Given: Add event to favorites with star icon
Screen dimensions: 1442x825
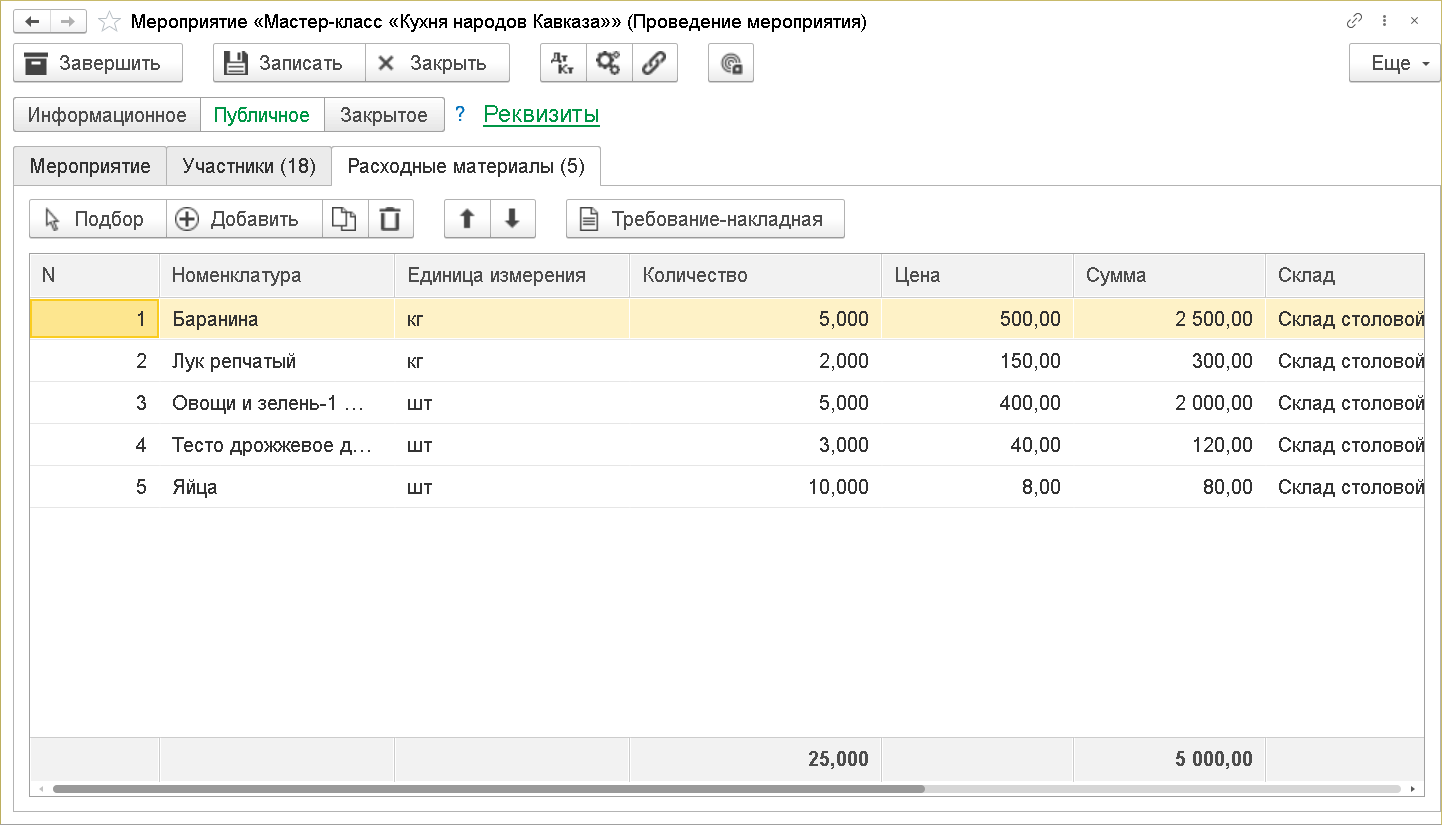Looking at the screenshot, I should pyautogui.click(x=111, y=21).
